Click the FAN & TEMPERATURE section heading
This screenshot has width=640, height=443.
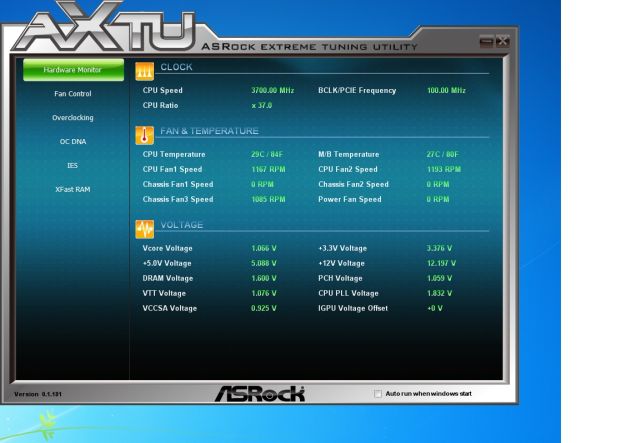209,131
